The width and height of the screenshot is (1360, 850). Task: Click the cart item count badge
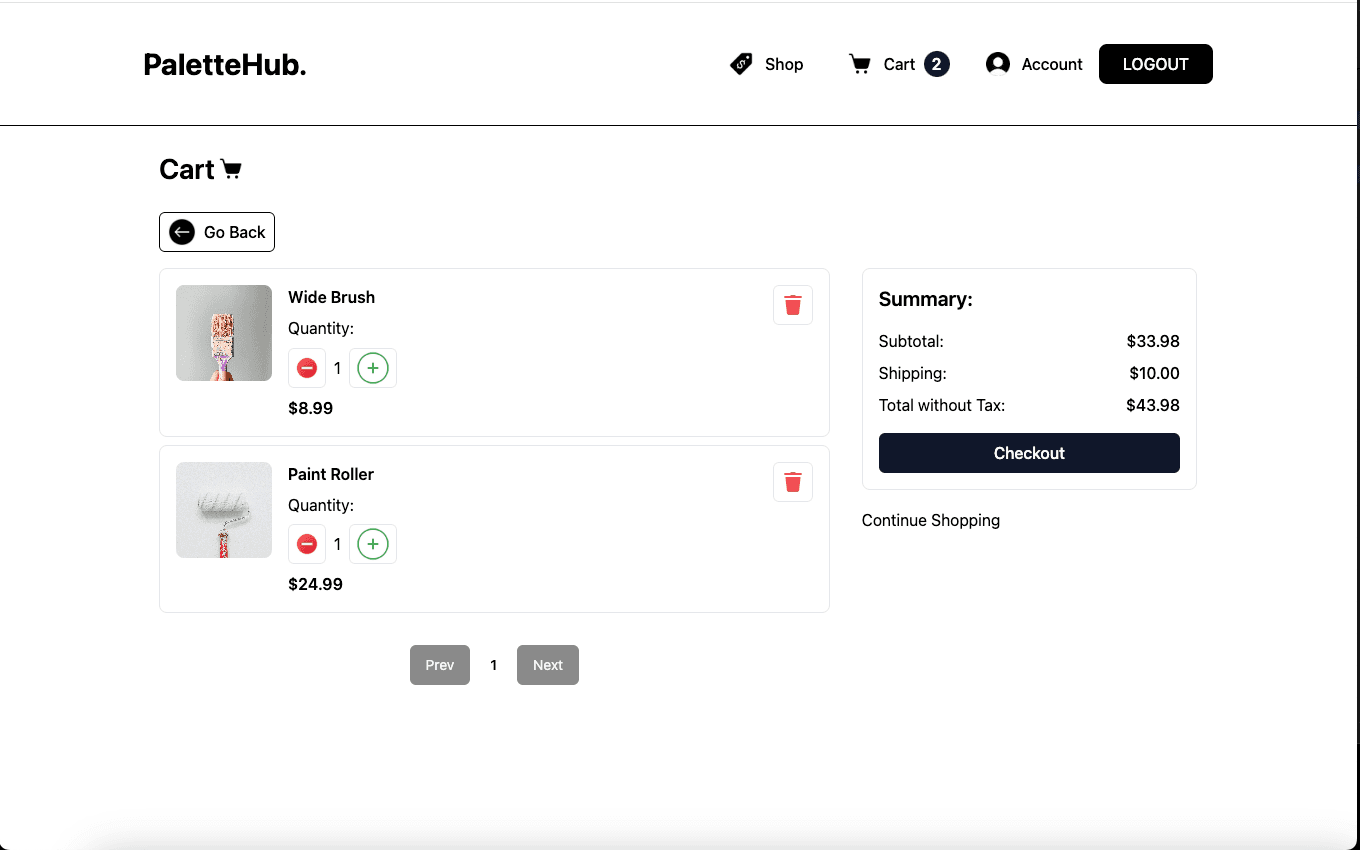pos(936,64)
